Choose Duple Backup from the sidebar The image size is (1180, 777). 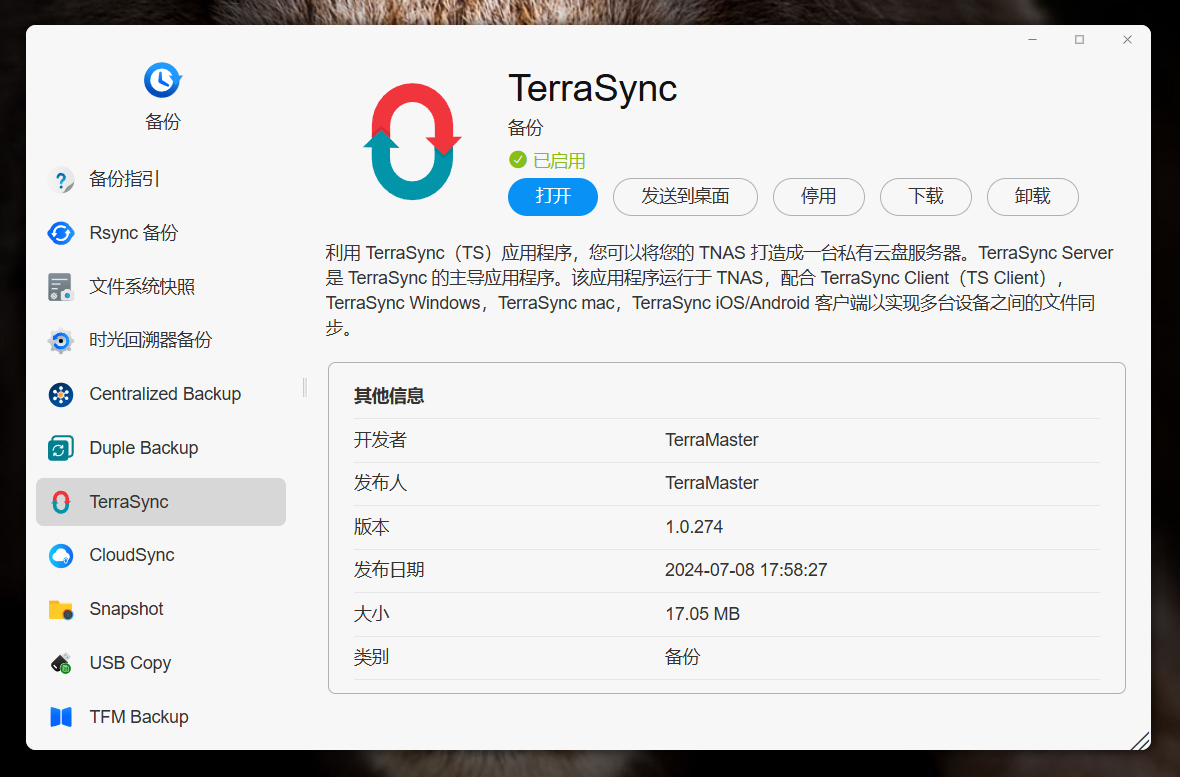coord(161,448)
